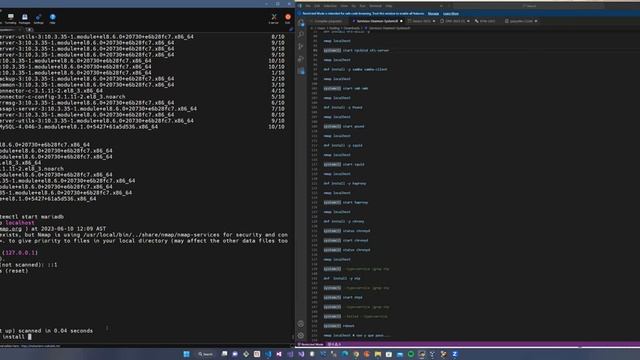Switch to the last editor tab on the right

(x=521, y=21)
